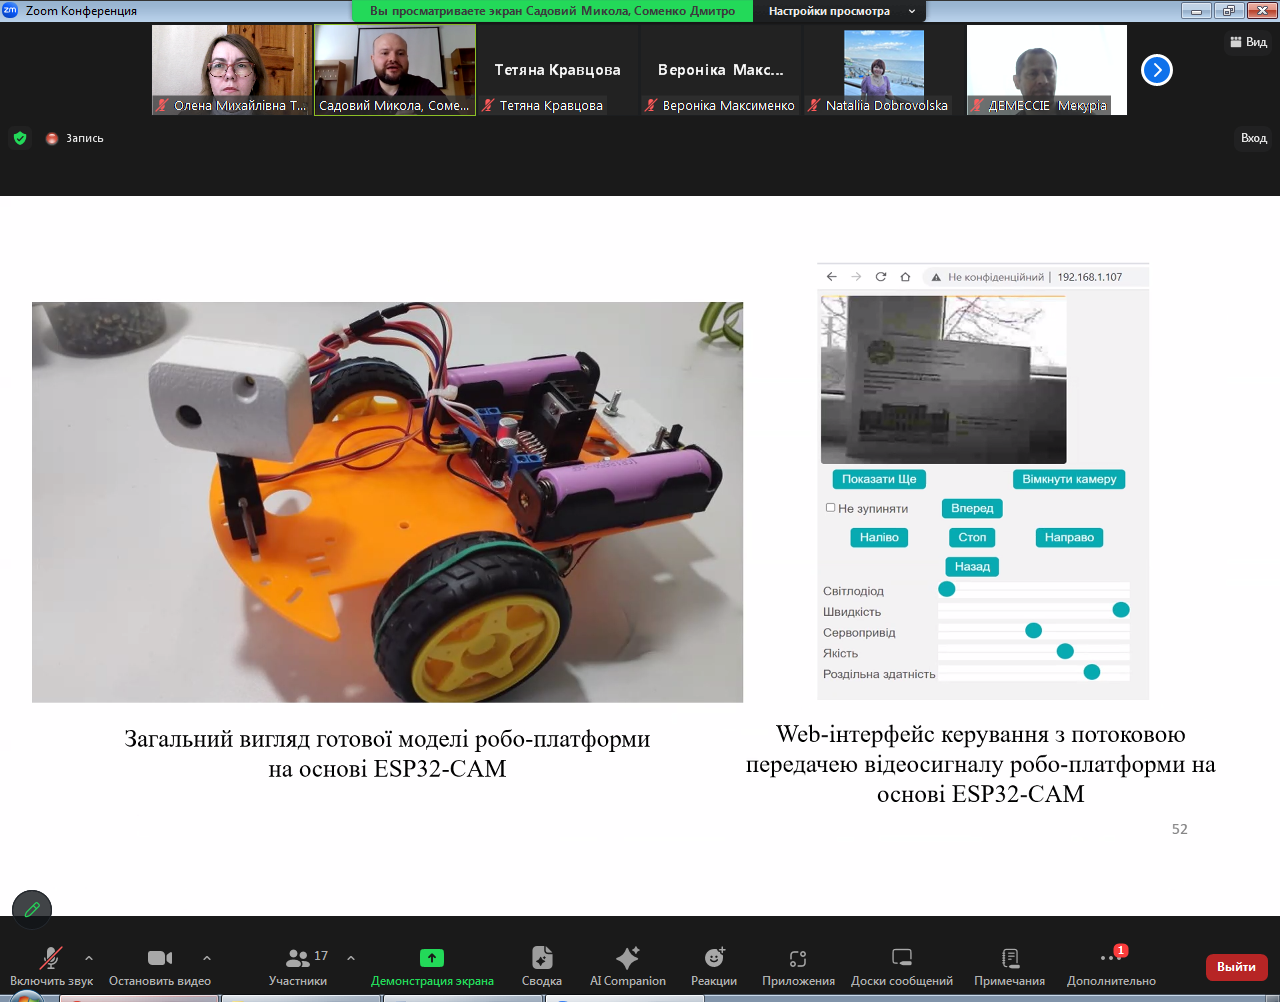The width and height of the screenshot is (1280, 1002).
Task: Click the Apps (Приложения) icon
Action: (x=798, y=958)
